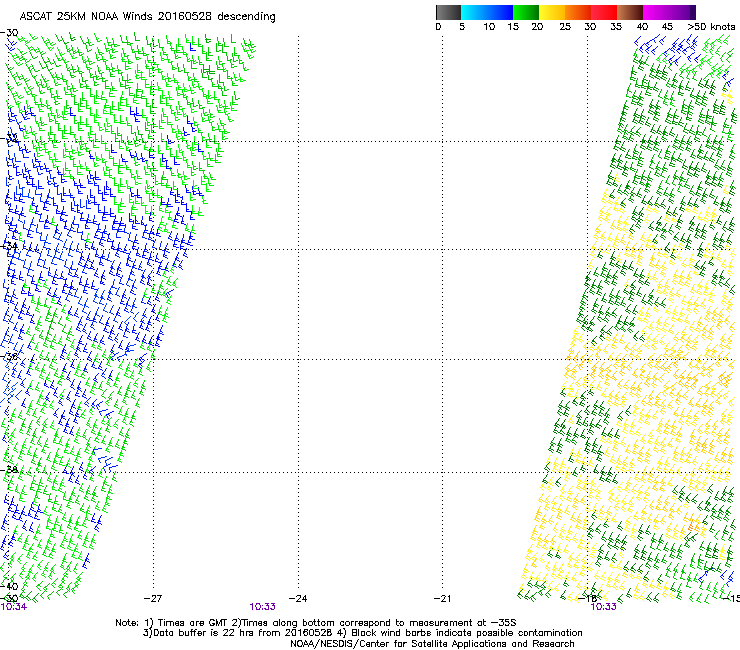Image resolution: width=740 pixels, height=650 pixels.
Task: Click the -24 longitude axis label
Action: (298, 599)
